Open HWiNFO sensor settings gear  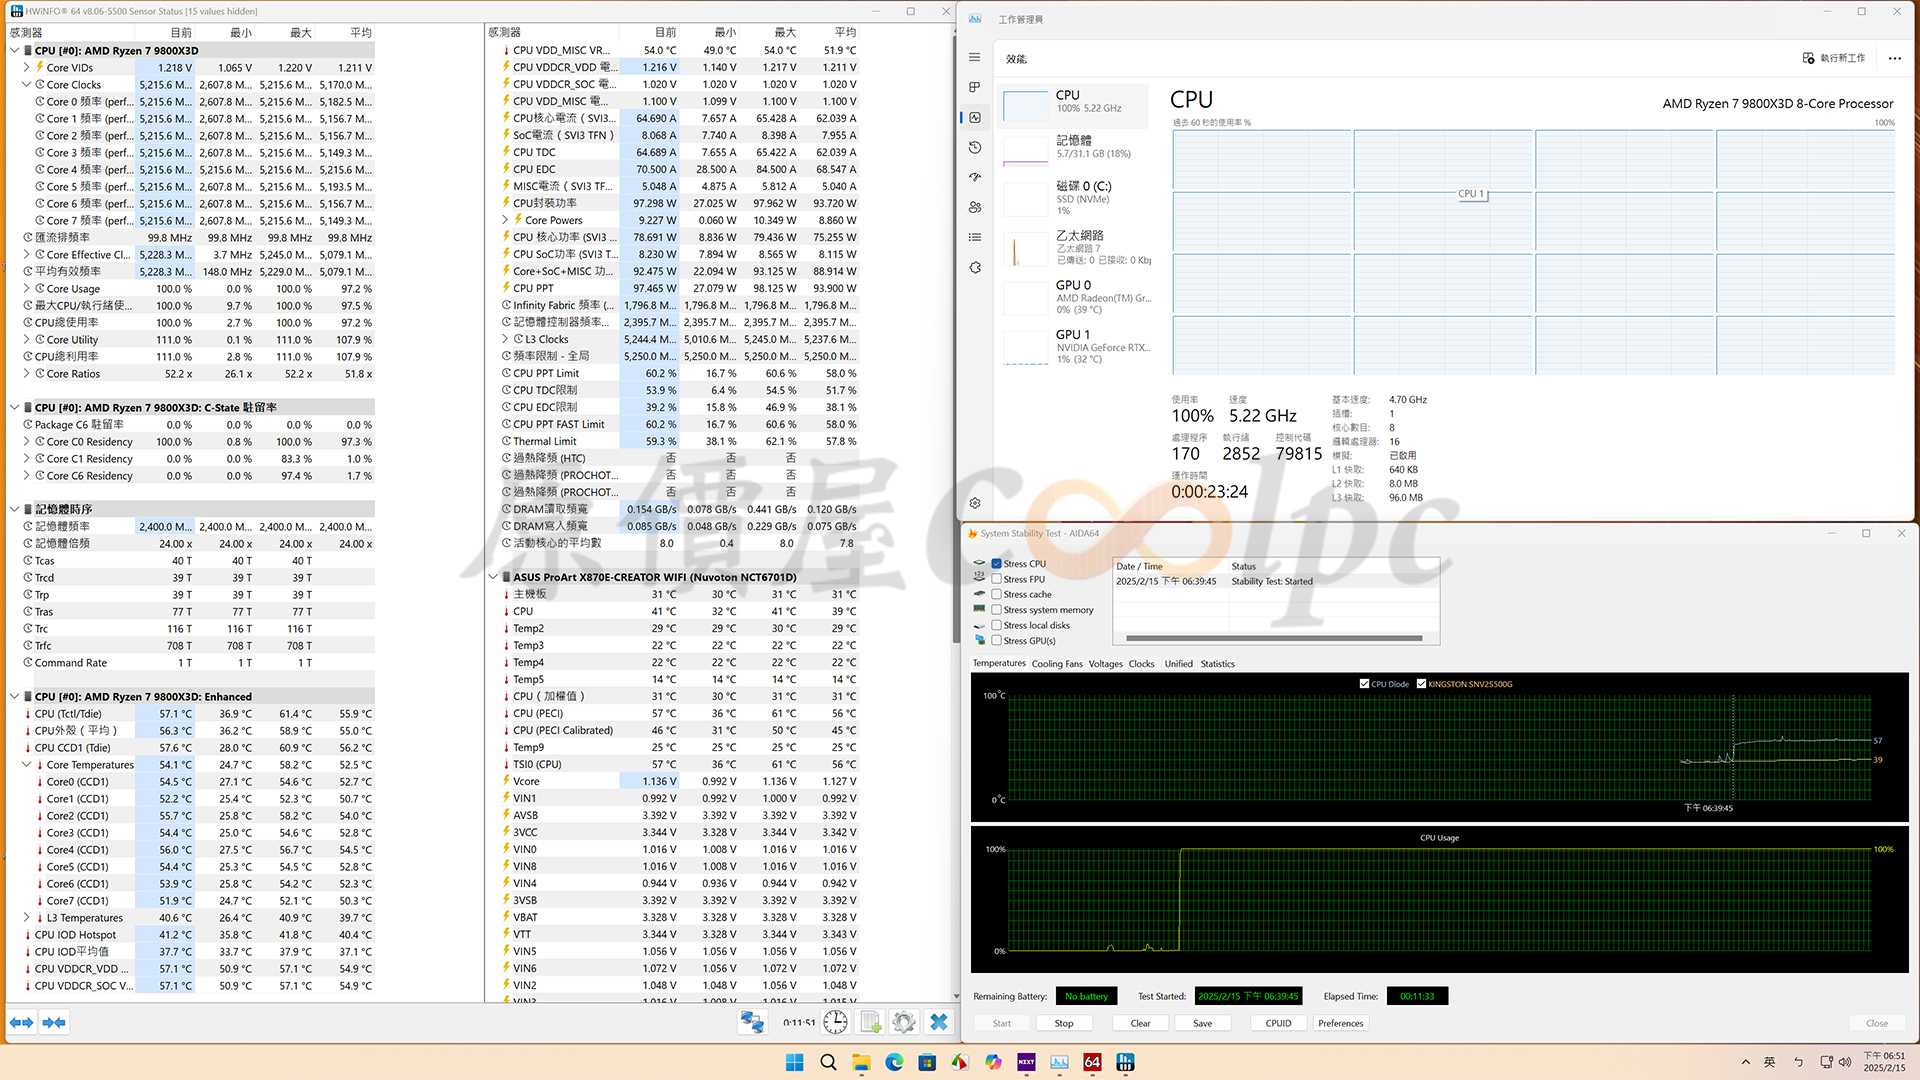point(904,1022)
